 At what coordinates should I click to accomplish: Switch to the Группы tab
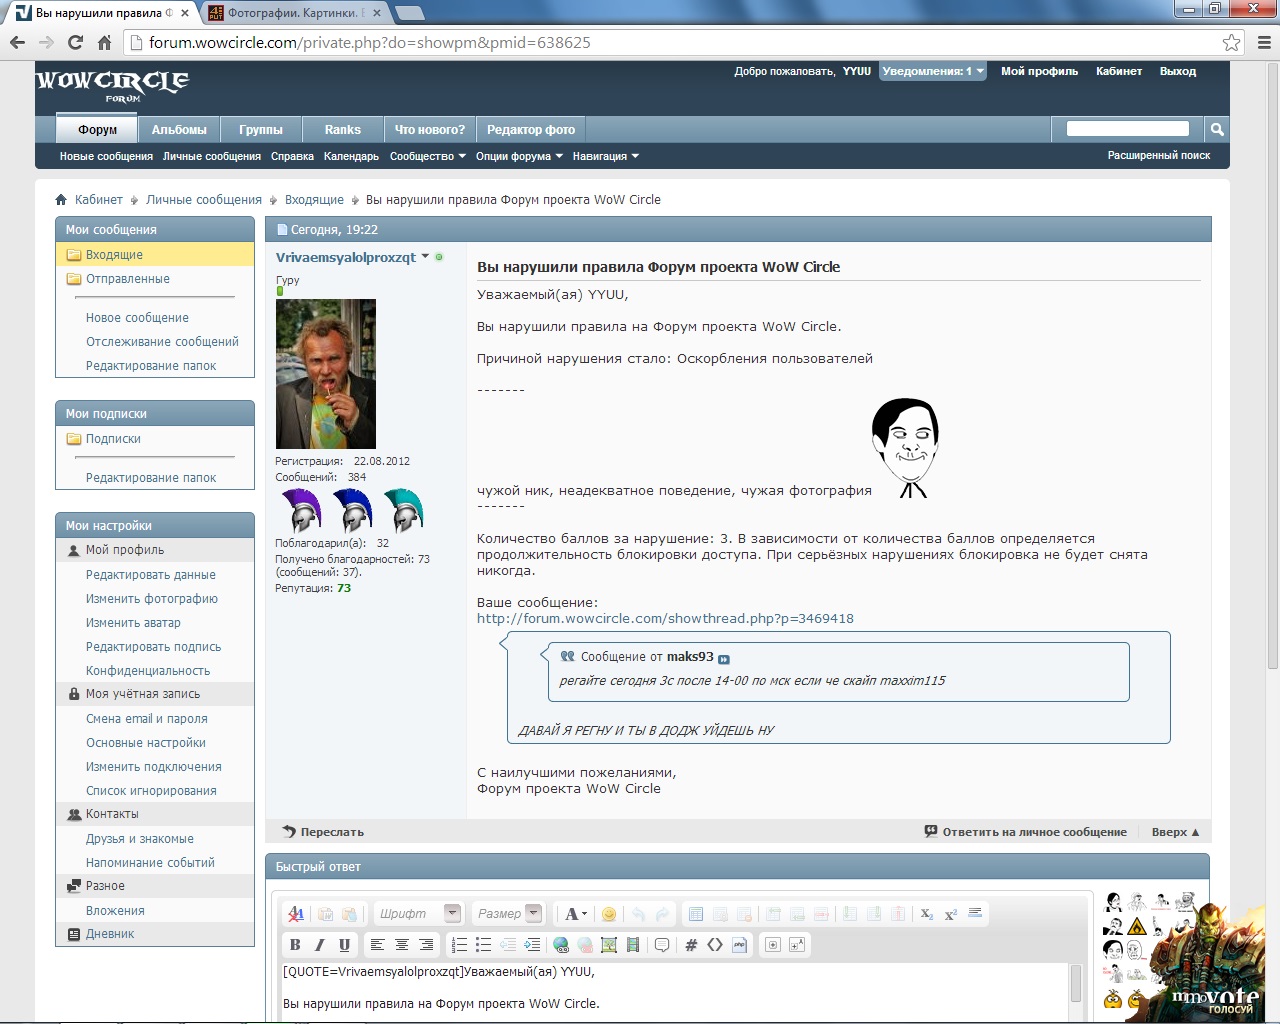point(261,130)
